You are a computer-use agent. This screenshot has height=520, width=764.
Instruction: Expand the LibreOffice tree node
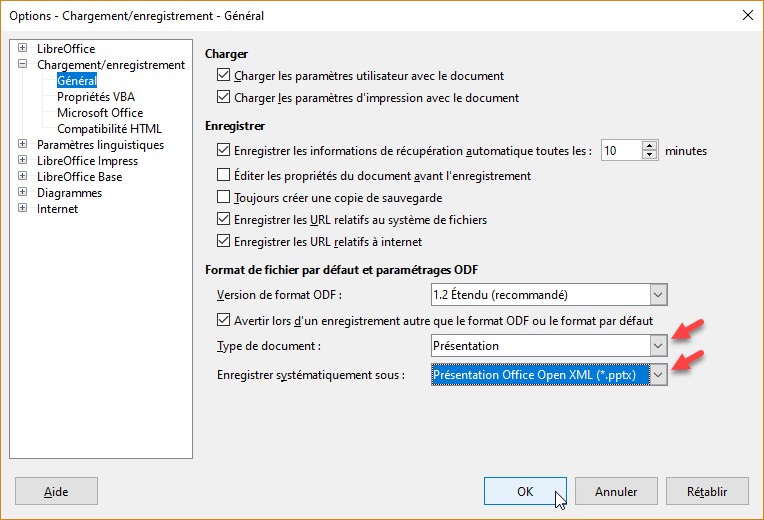point(23,48)
